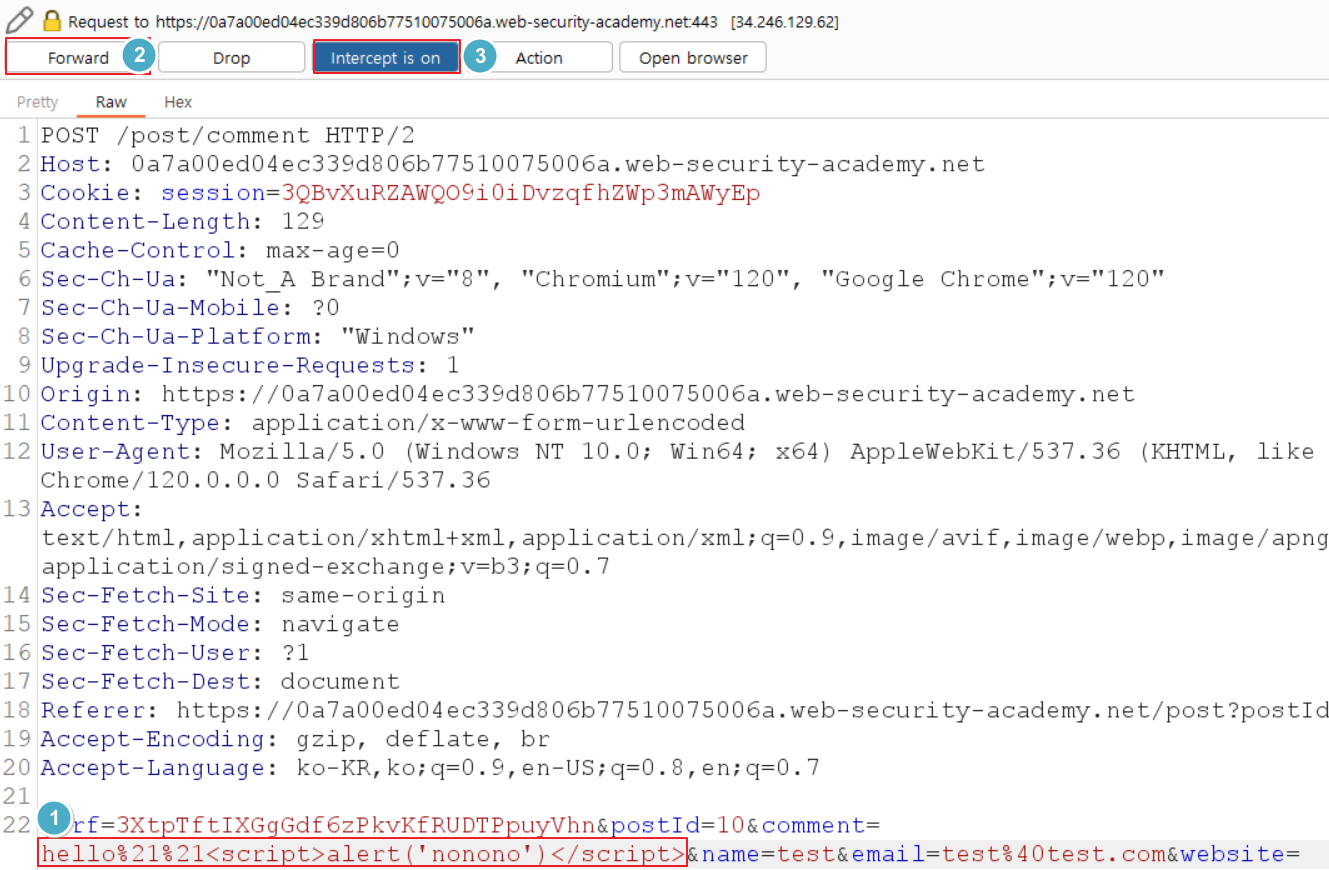Screen dimensions: 1329x870
Task: Click application/signed-exchange;v=b3;q=0.7 text
Action: click(325, 567)
